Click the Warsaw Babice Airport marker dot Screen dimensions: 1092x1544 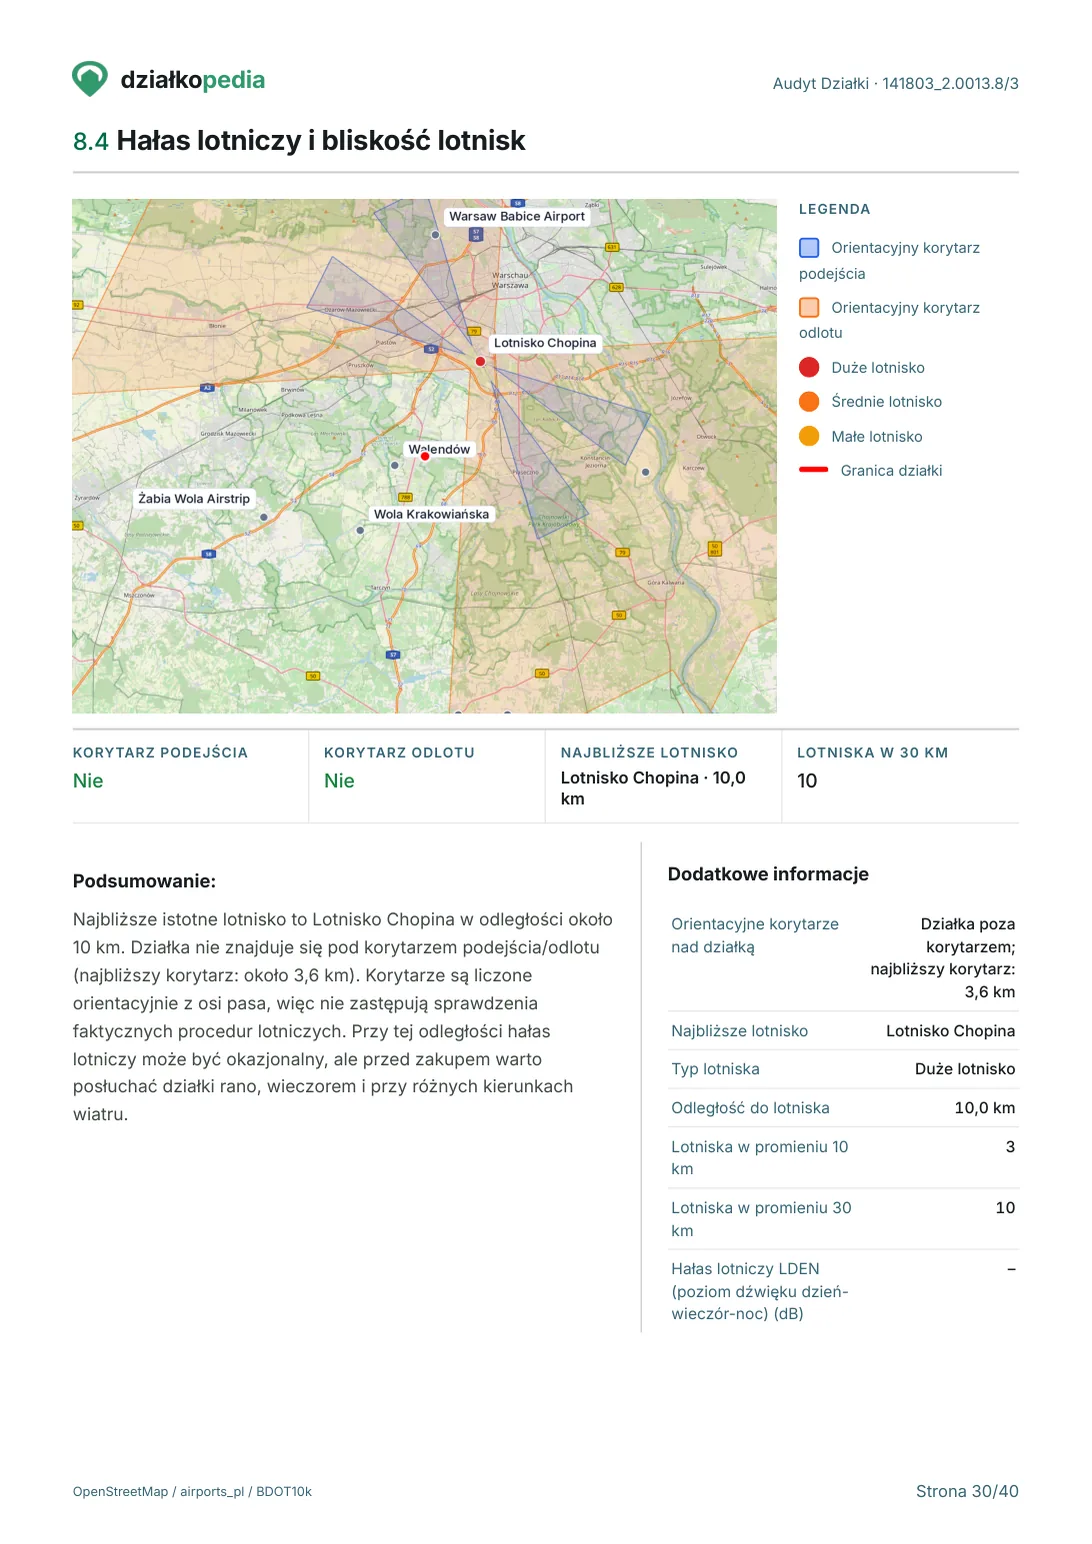435,235
